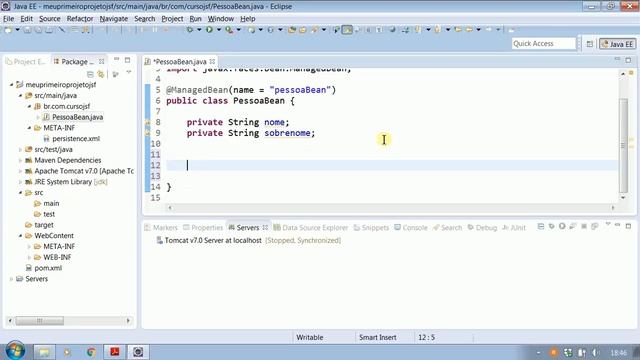Toggle the highlighted Mark Occurrences toolbar button
Image resolution: width=640 pixels, height=360 pixels.
[x=347, y=30]
